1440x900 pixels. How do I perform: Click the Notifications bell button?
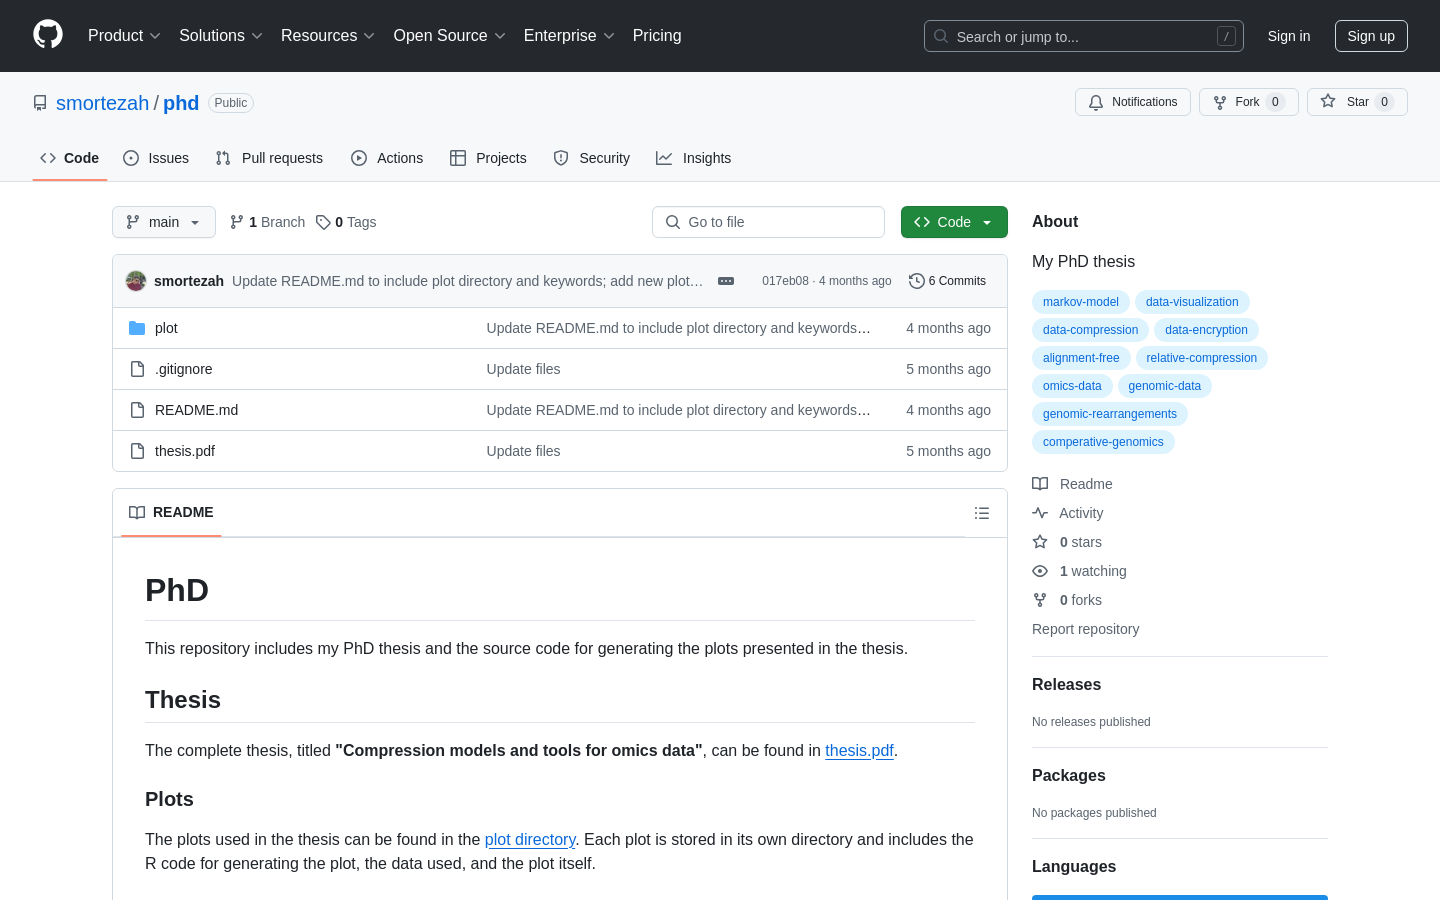pos(1133,102)
